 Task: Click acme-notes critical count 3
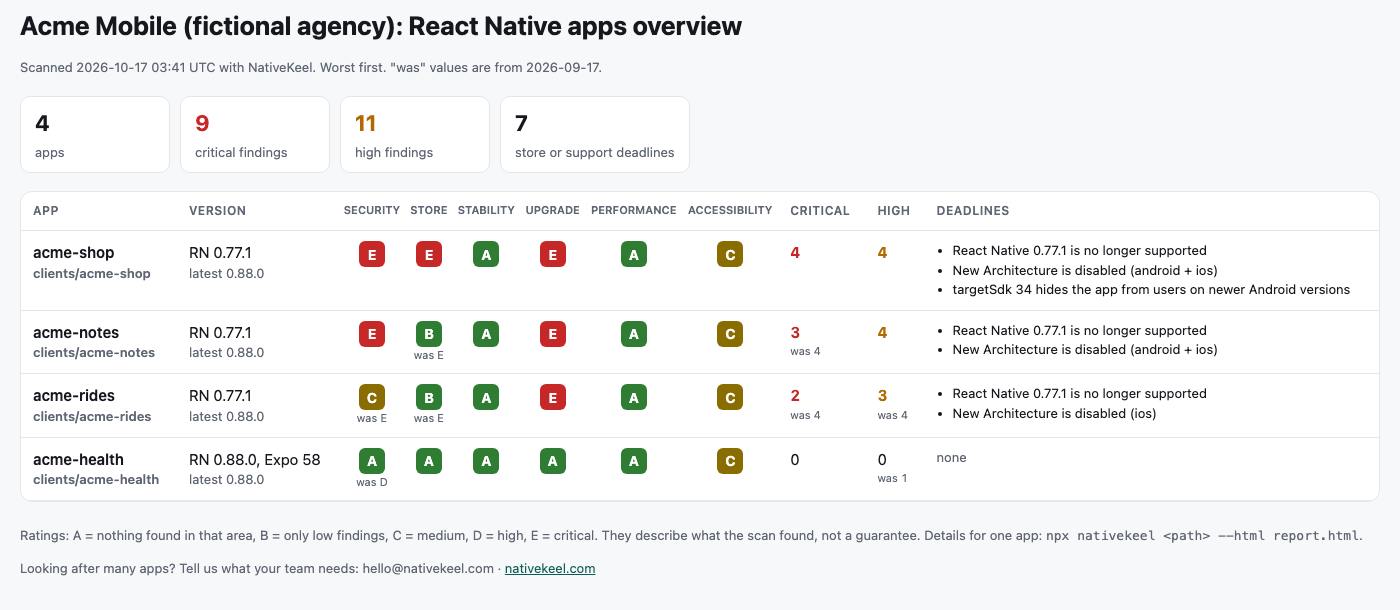(795, 333)
